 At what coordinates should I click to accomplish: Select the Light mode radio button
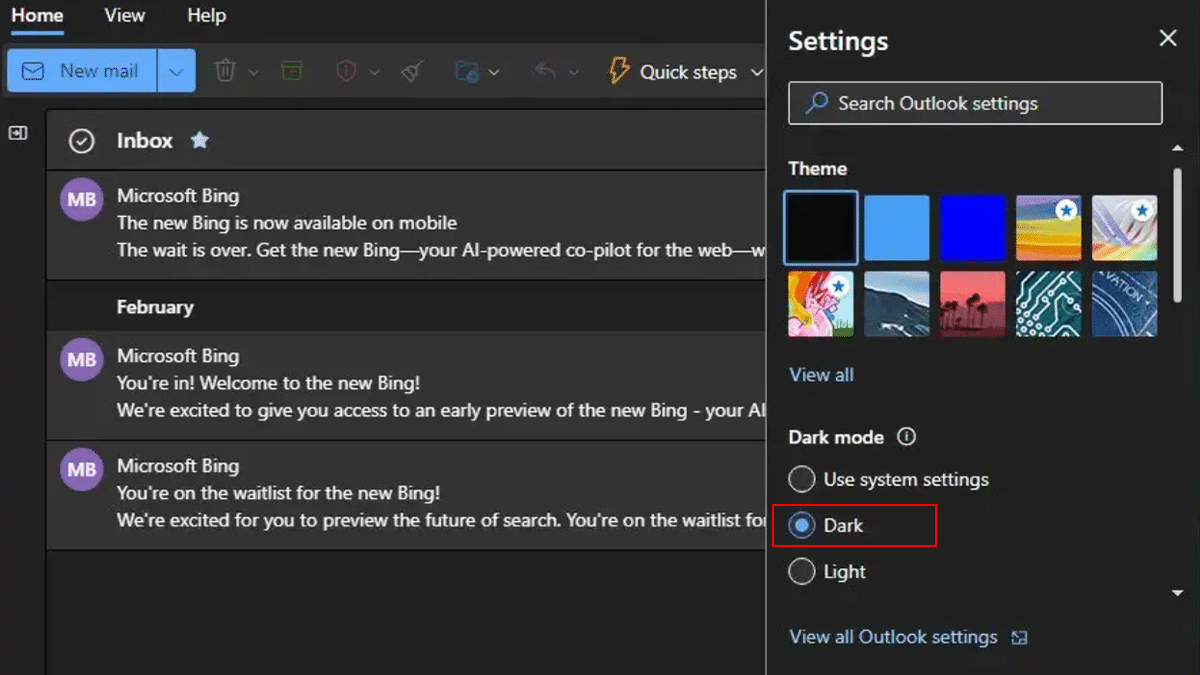(x=802, y=572)
